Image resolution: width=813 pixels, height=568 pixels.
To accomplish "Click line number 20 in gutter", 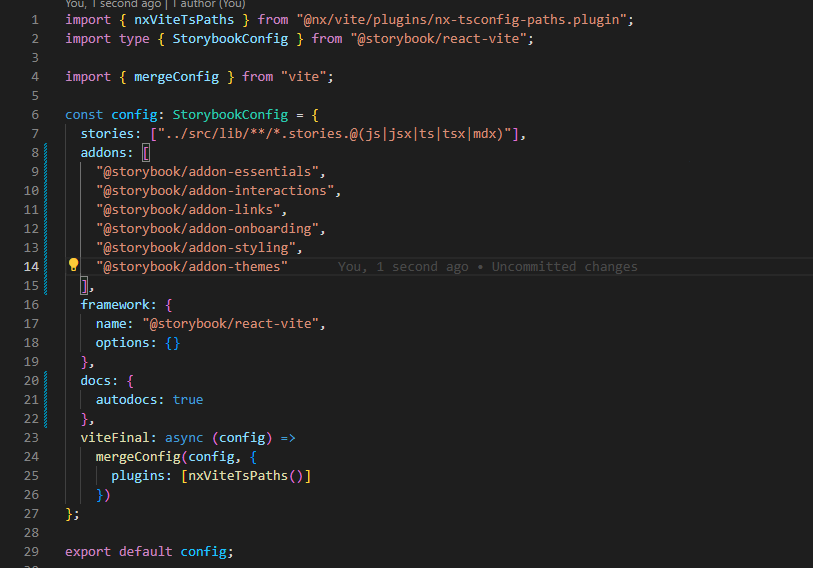I will click(31, 381).
